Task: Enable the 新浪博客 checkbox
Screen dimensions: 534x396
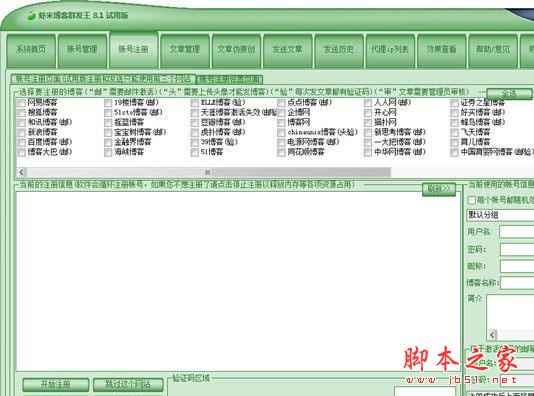Action: click(21, 132)
